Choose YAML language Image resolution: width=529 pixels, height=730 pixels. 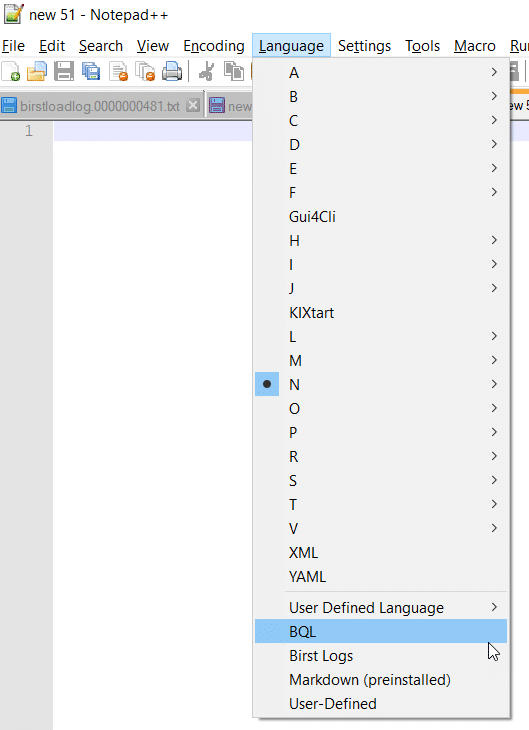tap(381, 577)
